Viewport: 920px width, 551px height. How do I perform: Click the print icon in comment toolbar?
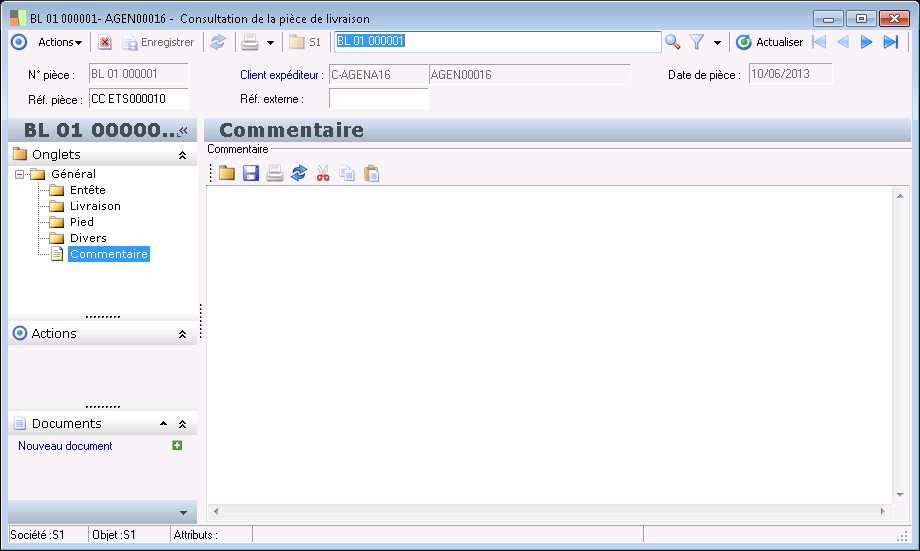click(x=275, y=173)
